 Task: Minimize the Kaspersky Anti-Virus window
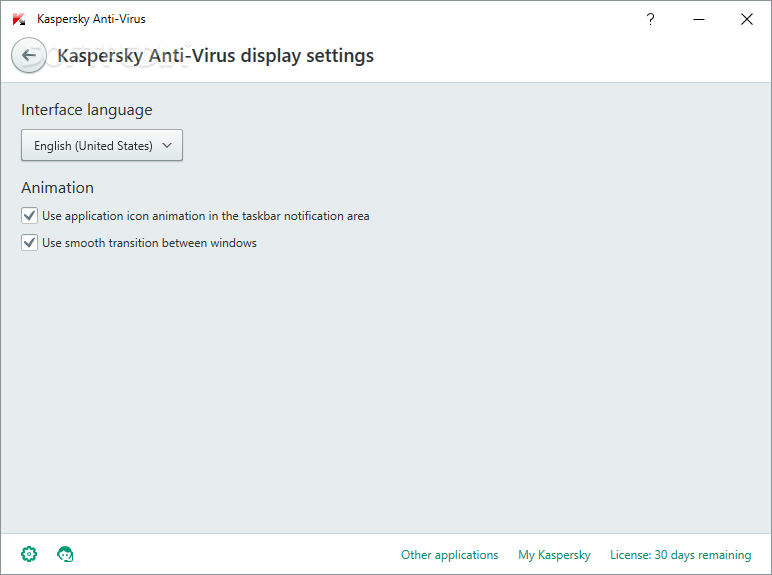tap(699, 19)
